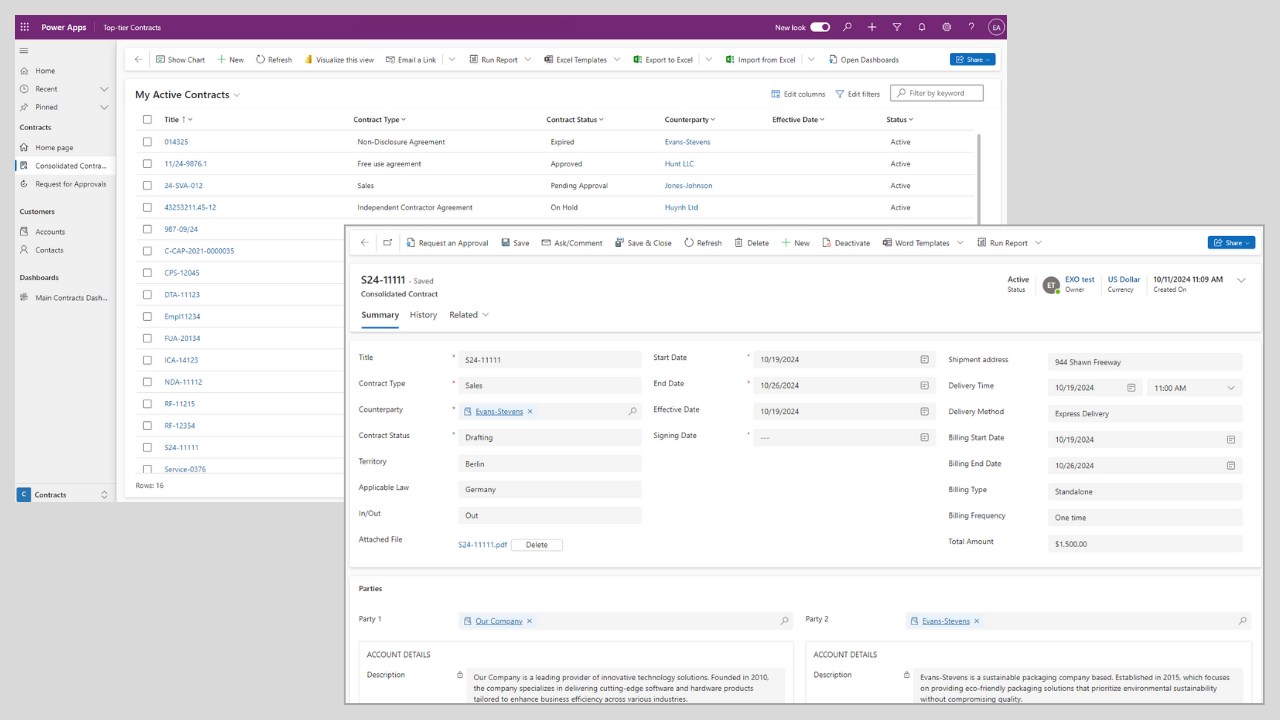Click the Share button in the list view
This screenshot has height=720, width=1280.
tap(972, 60)
